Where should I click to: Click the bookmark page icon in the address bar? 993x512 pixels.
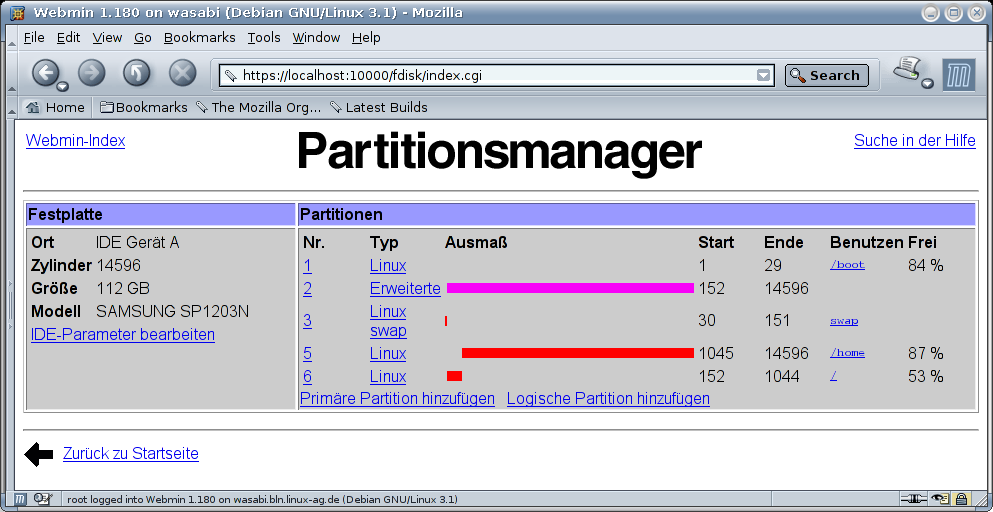(x=231, y=75)
